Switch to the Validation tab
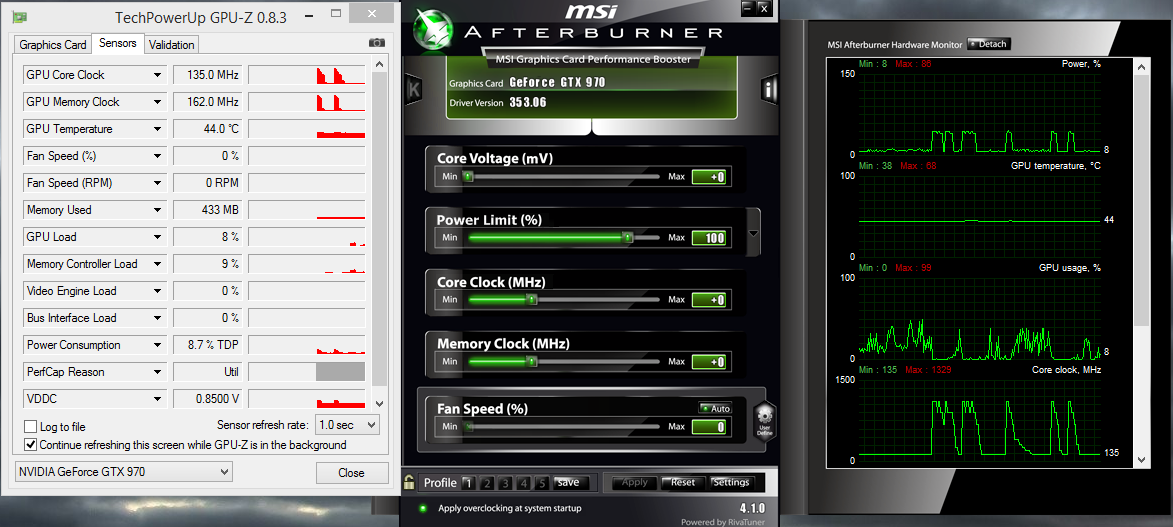 (x=171, y=45)
